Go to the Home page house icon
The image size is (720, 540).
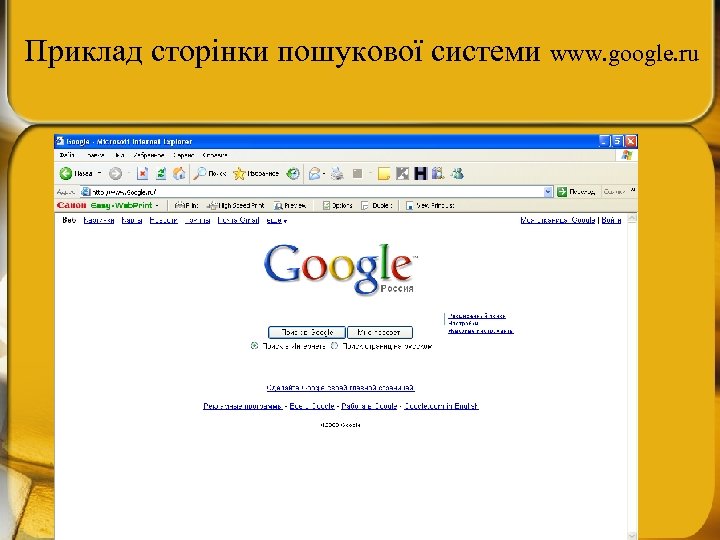click(179, 174)
